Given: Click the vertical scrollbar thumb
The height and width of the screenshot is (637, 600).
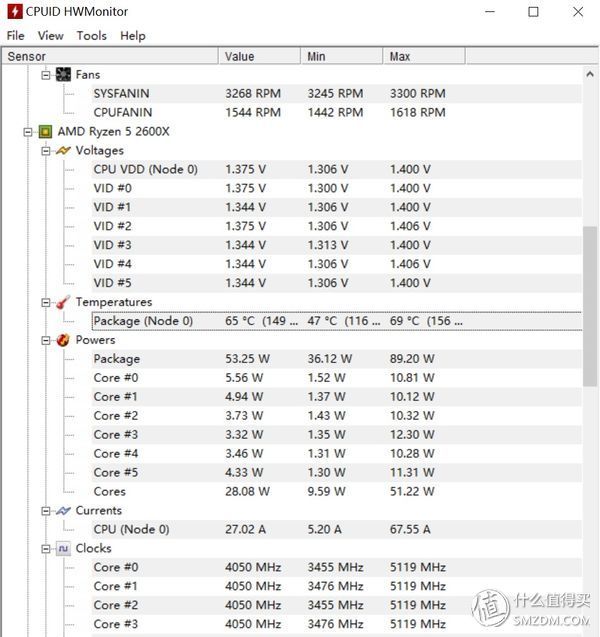Looking at the screenshot, I should (x=590, y=306).
